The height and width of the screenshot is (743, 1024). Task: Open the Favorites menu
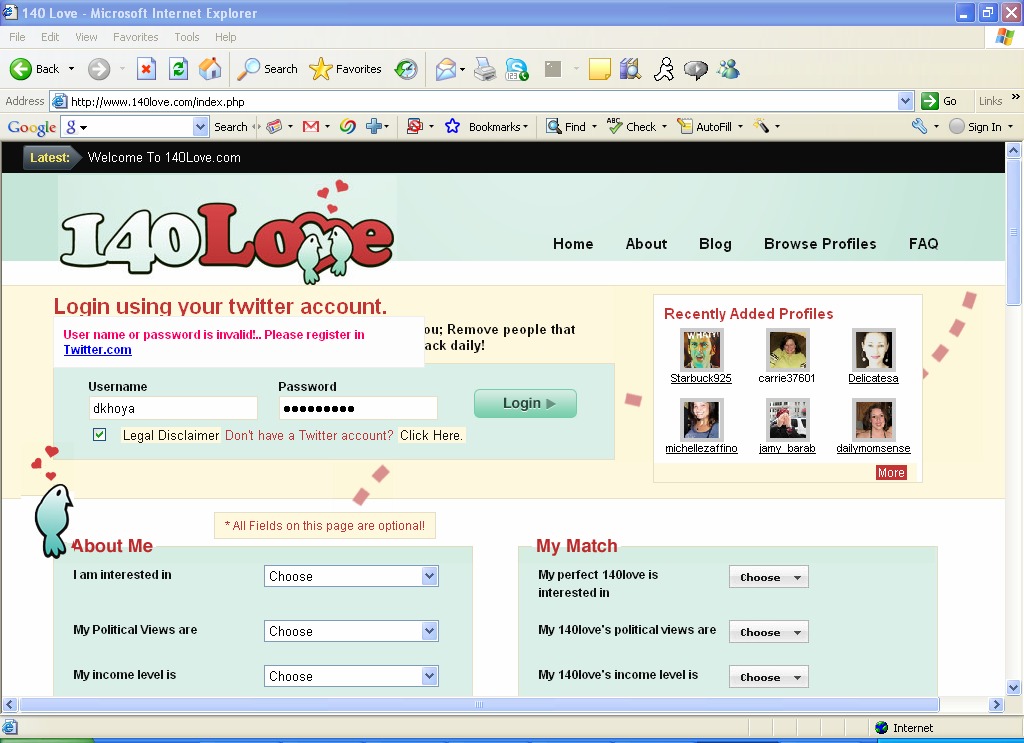[x=135, y=37]
